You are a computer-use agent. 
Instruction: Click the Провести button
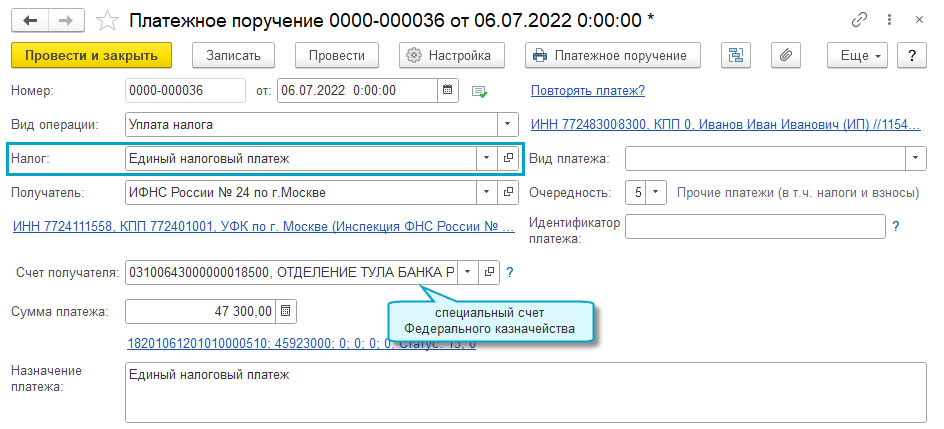click(x=337, y=55)
